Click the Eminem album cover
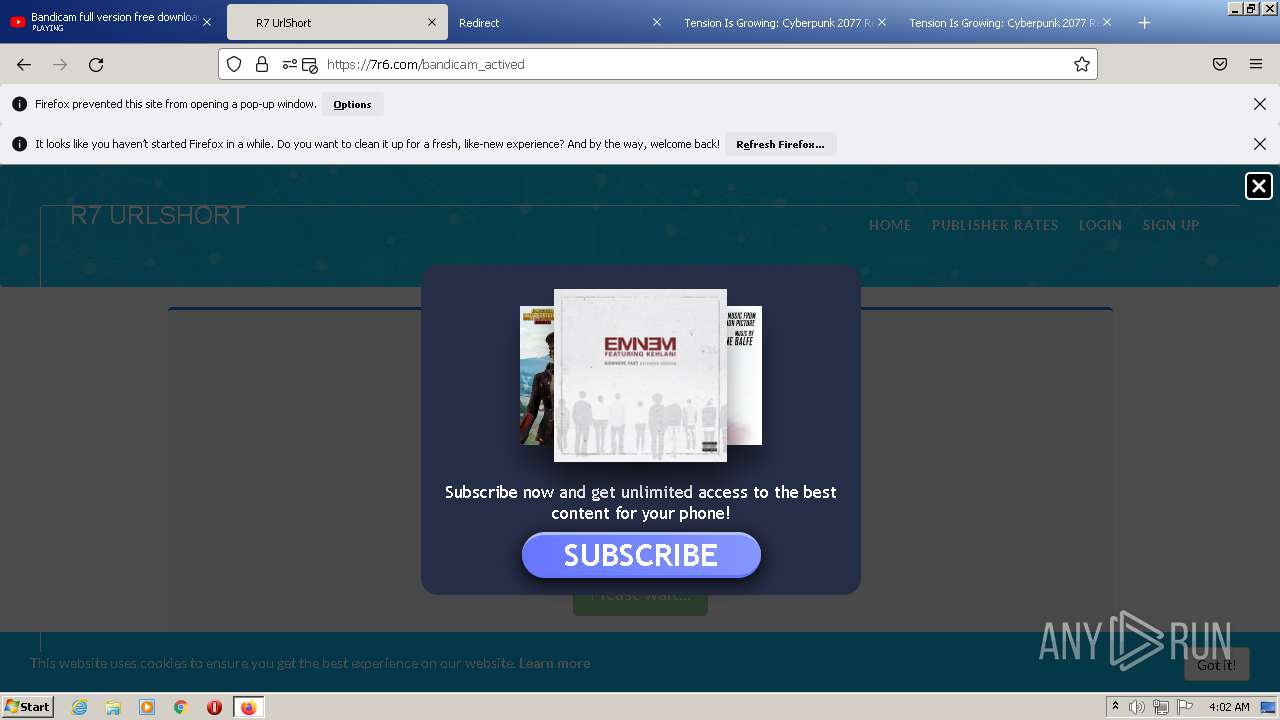 (640, 376)
